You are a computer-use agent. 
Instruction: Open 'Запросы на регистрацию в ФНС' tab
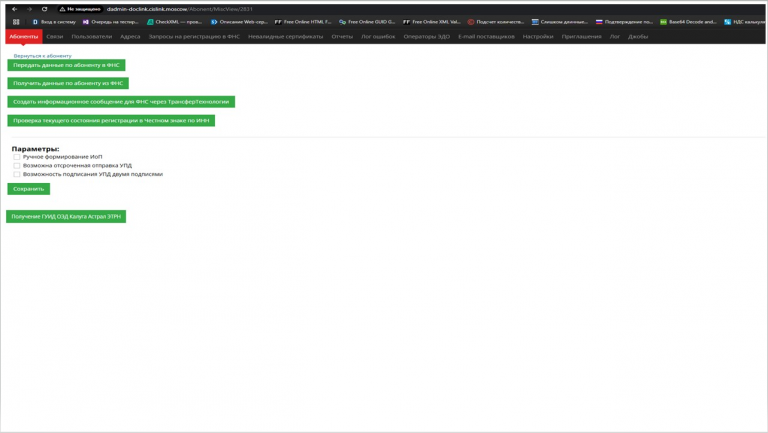(194, 36)
